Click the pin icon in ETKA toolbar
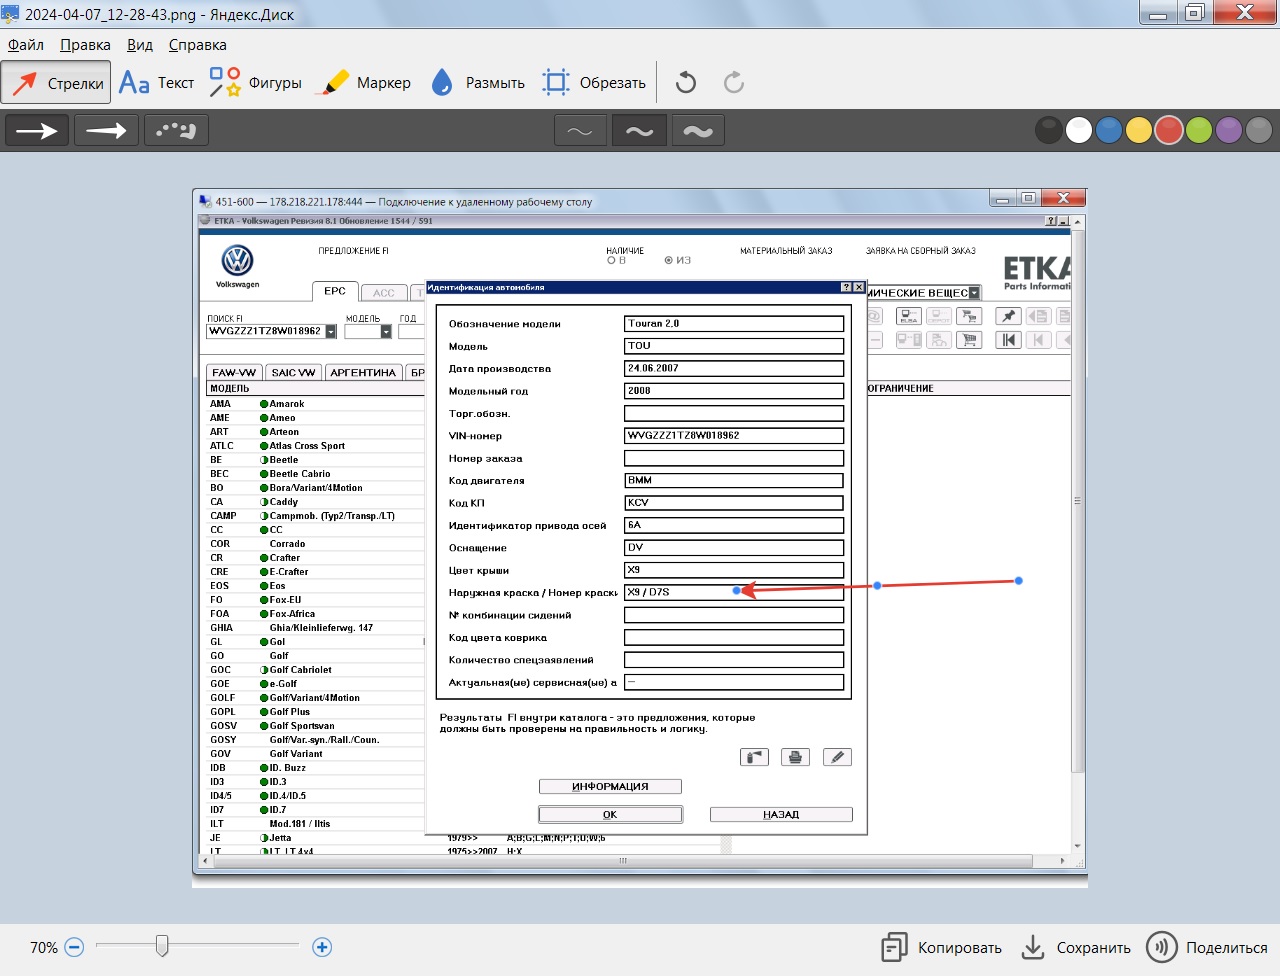Image resolution: width=1280 pixels, height=976 pixels. (1008, 316)
